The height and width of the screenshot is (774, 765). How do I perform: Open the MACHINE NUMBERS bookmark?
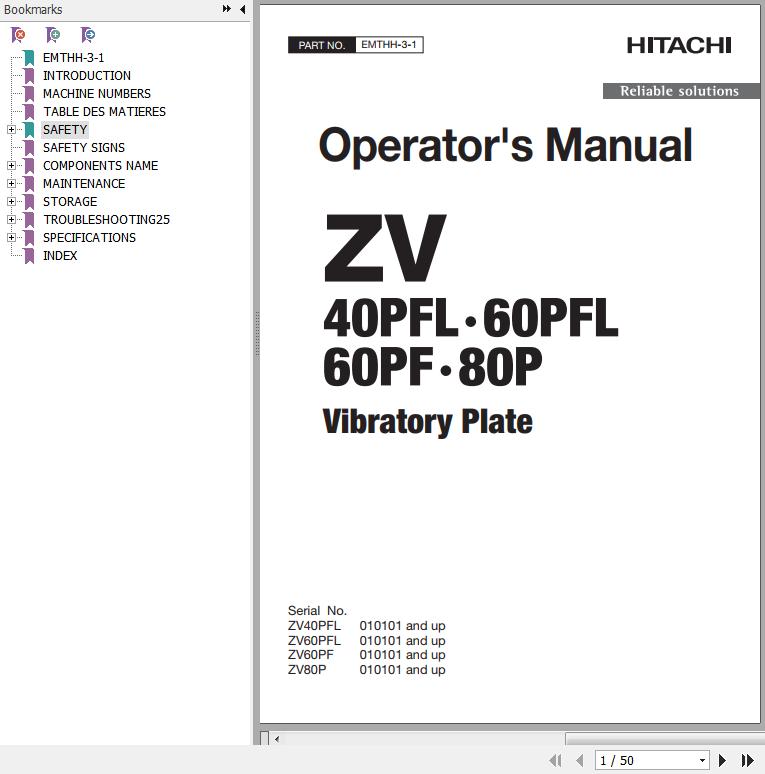97,94
